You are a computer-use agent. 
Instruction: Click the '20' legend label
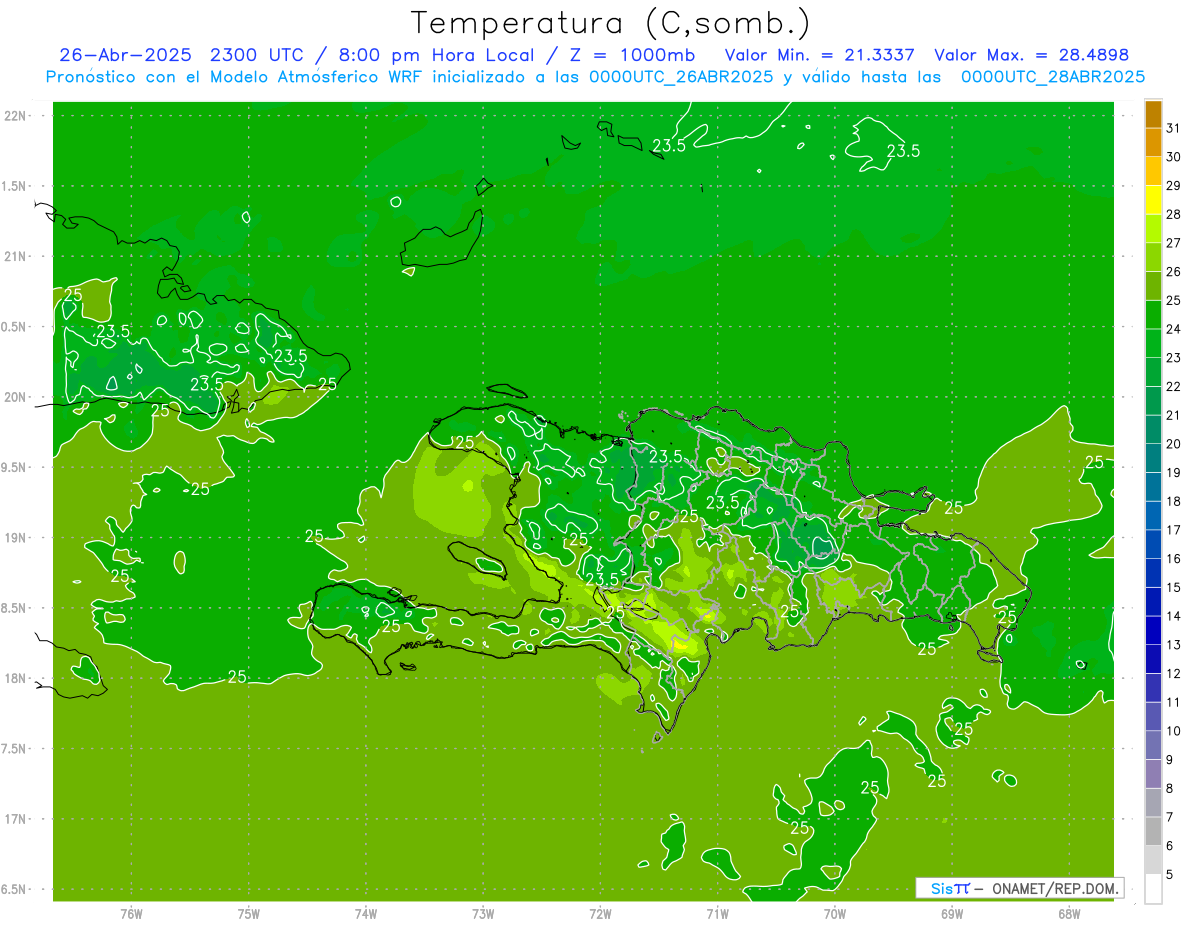(x=1174, y=444)
